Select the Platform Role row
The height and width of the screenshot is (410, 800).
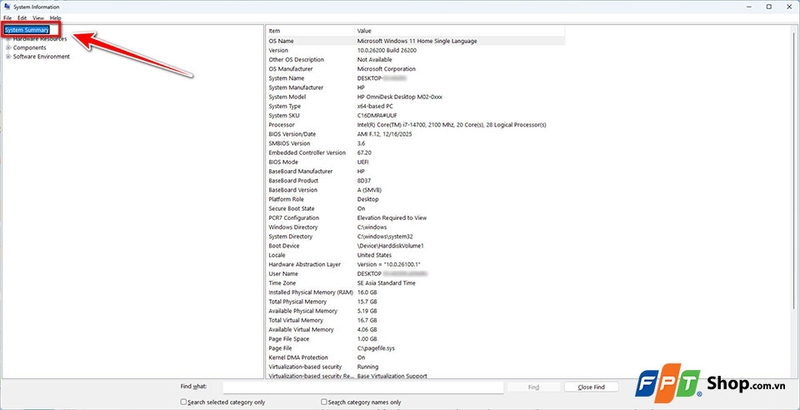[x=415, y=199]
